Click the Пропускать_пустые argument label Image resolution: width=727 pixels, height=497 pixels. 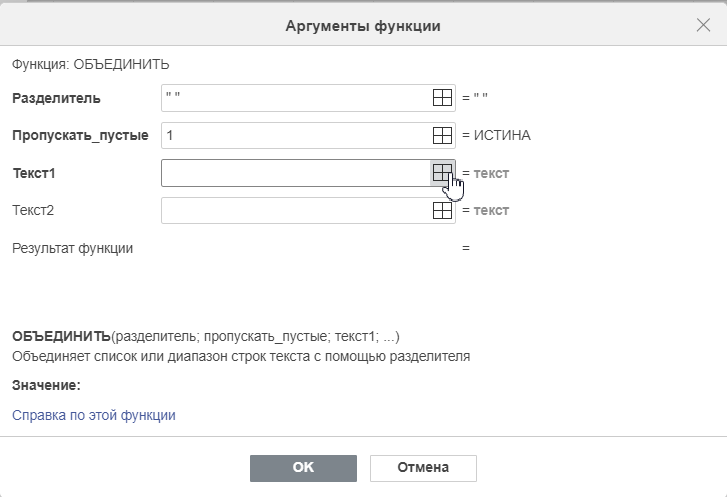click(x=80, y=135)
